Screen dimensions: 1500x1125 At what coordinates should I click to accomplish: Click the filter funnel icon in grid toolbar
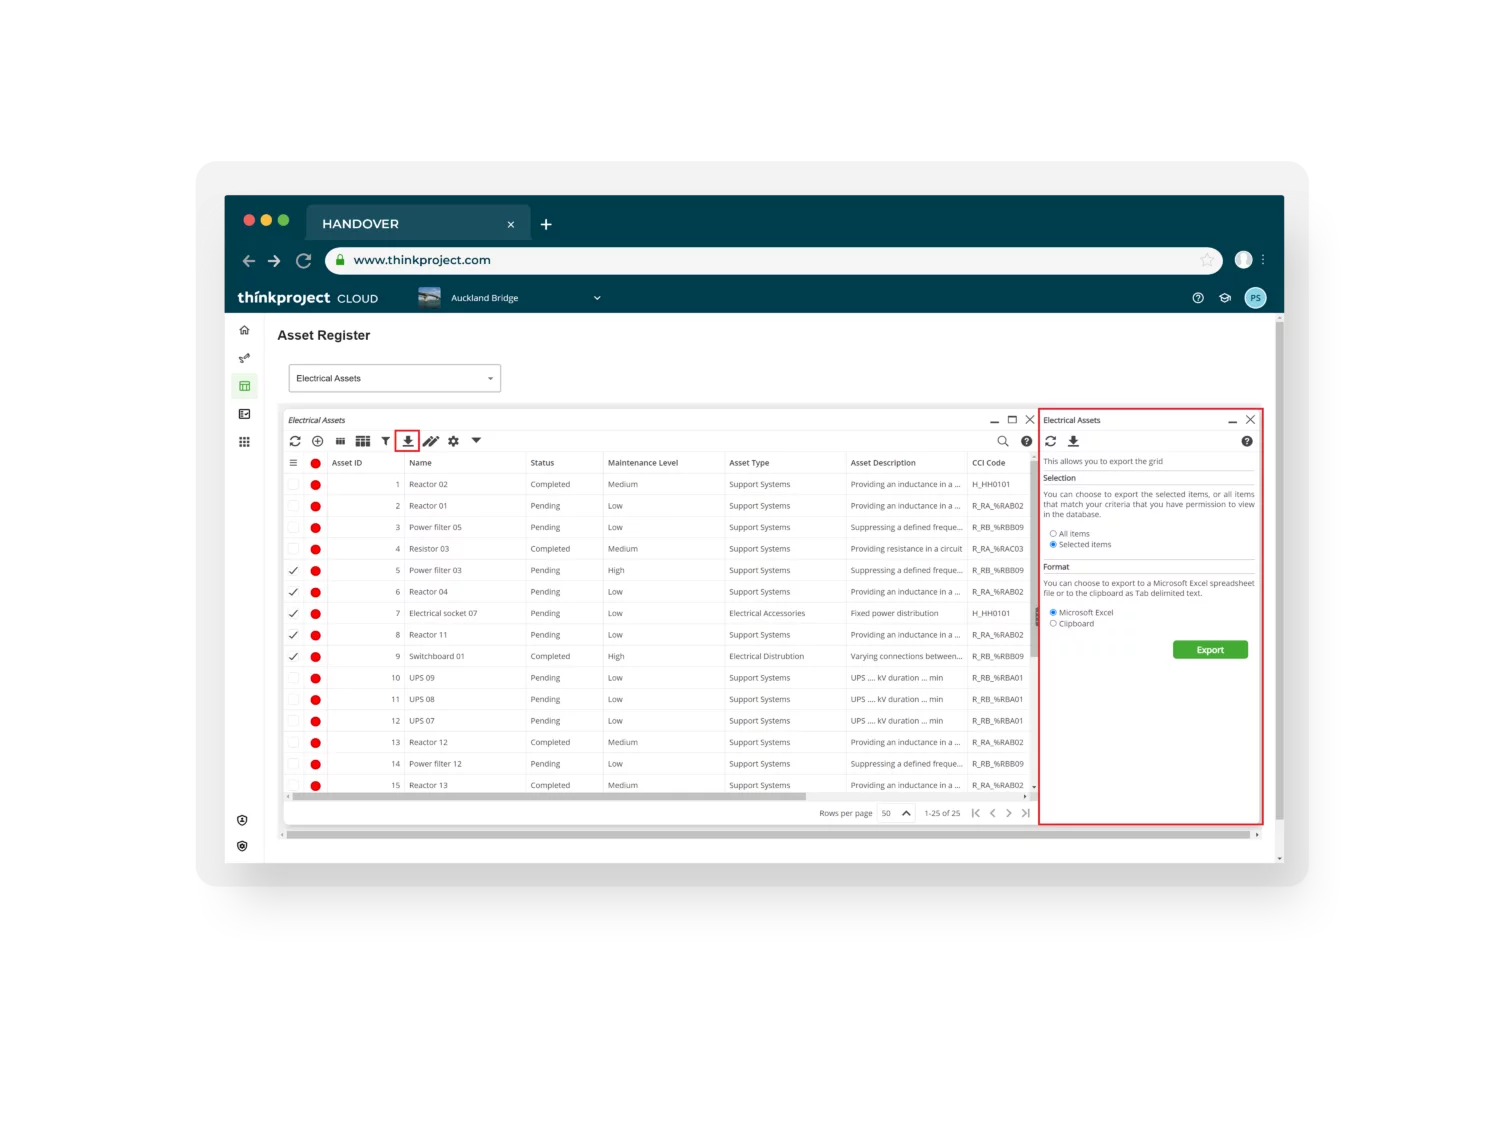pos(385,441)
